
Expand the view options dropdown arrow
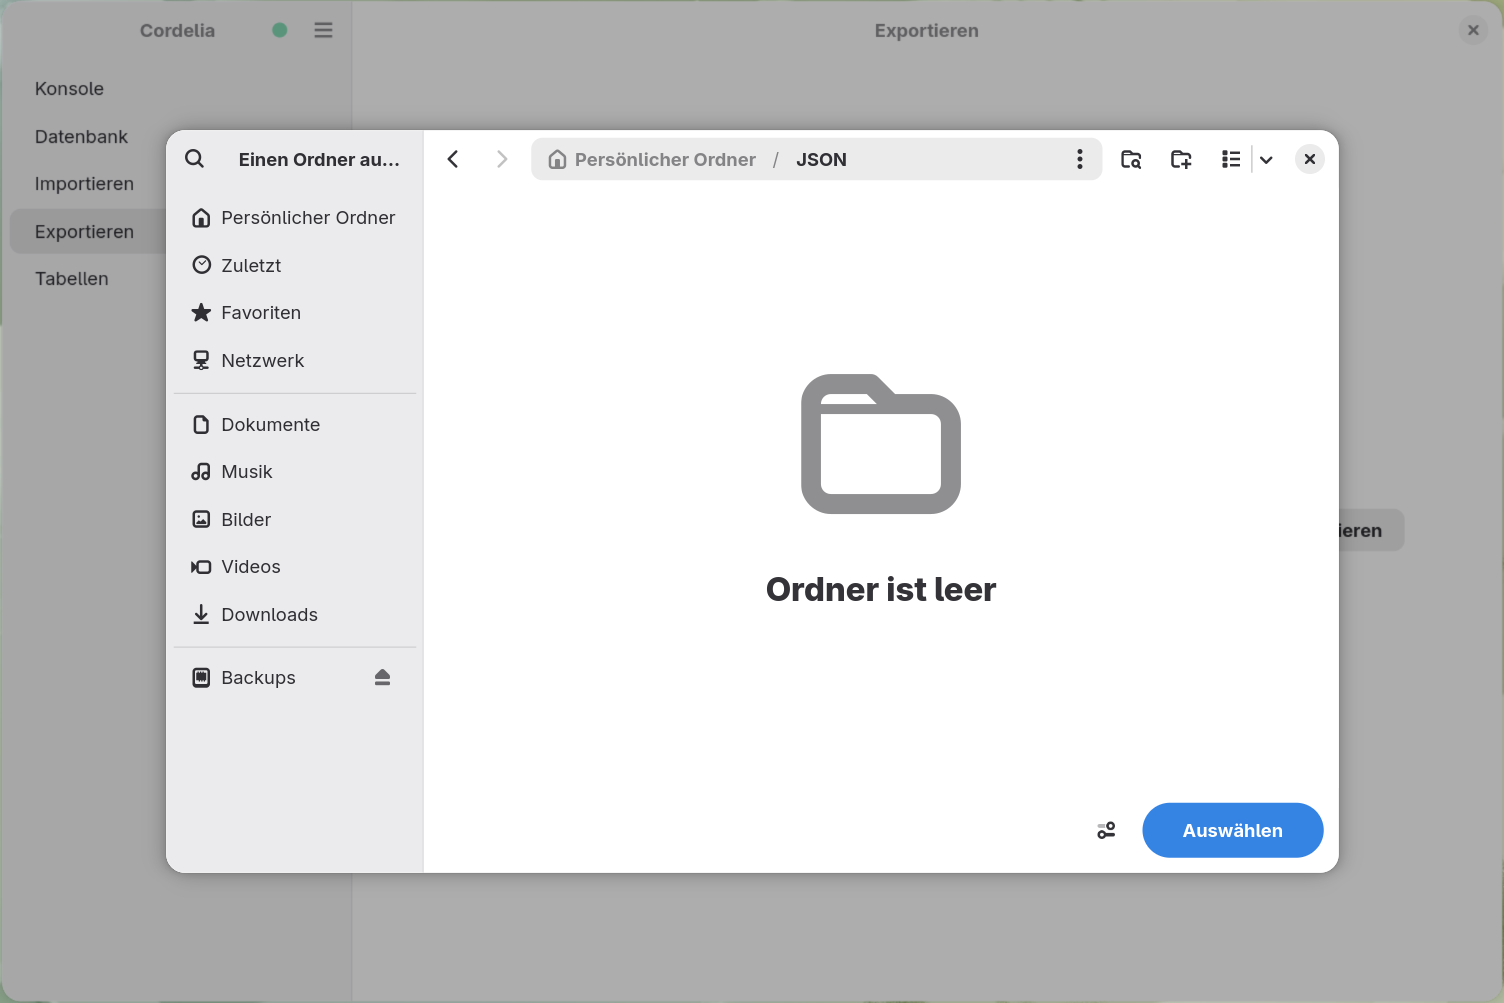click(x=1266, y=159)
